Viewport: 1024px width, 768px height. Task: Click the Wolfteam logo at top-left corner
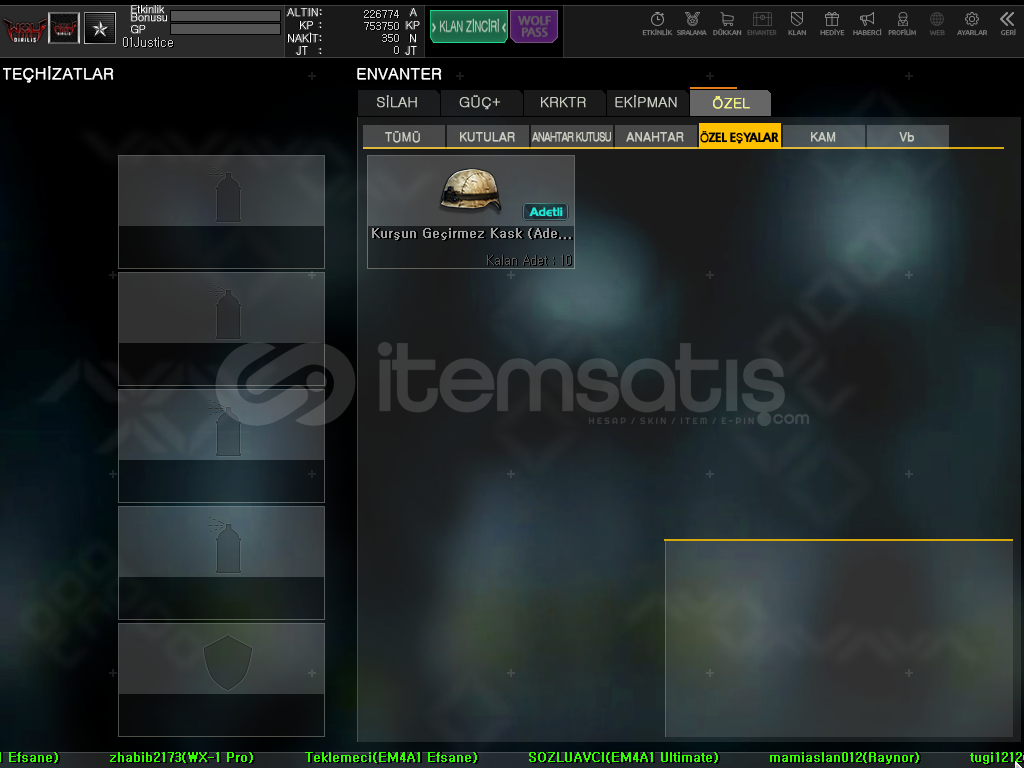(24, 29)
